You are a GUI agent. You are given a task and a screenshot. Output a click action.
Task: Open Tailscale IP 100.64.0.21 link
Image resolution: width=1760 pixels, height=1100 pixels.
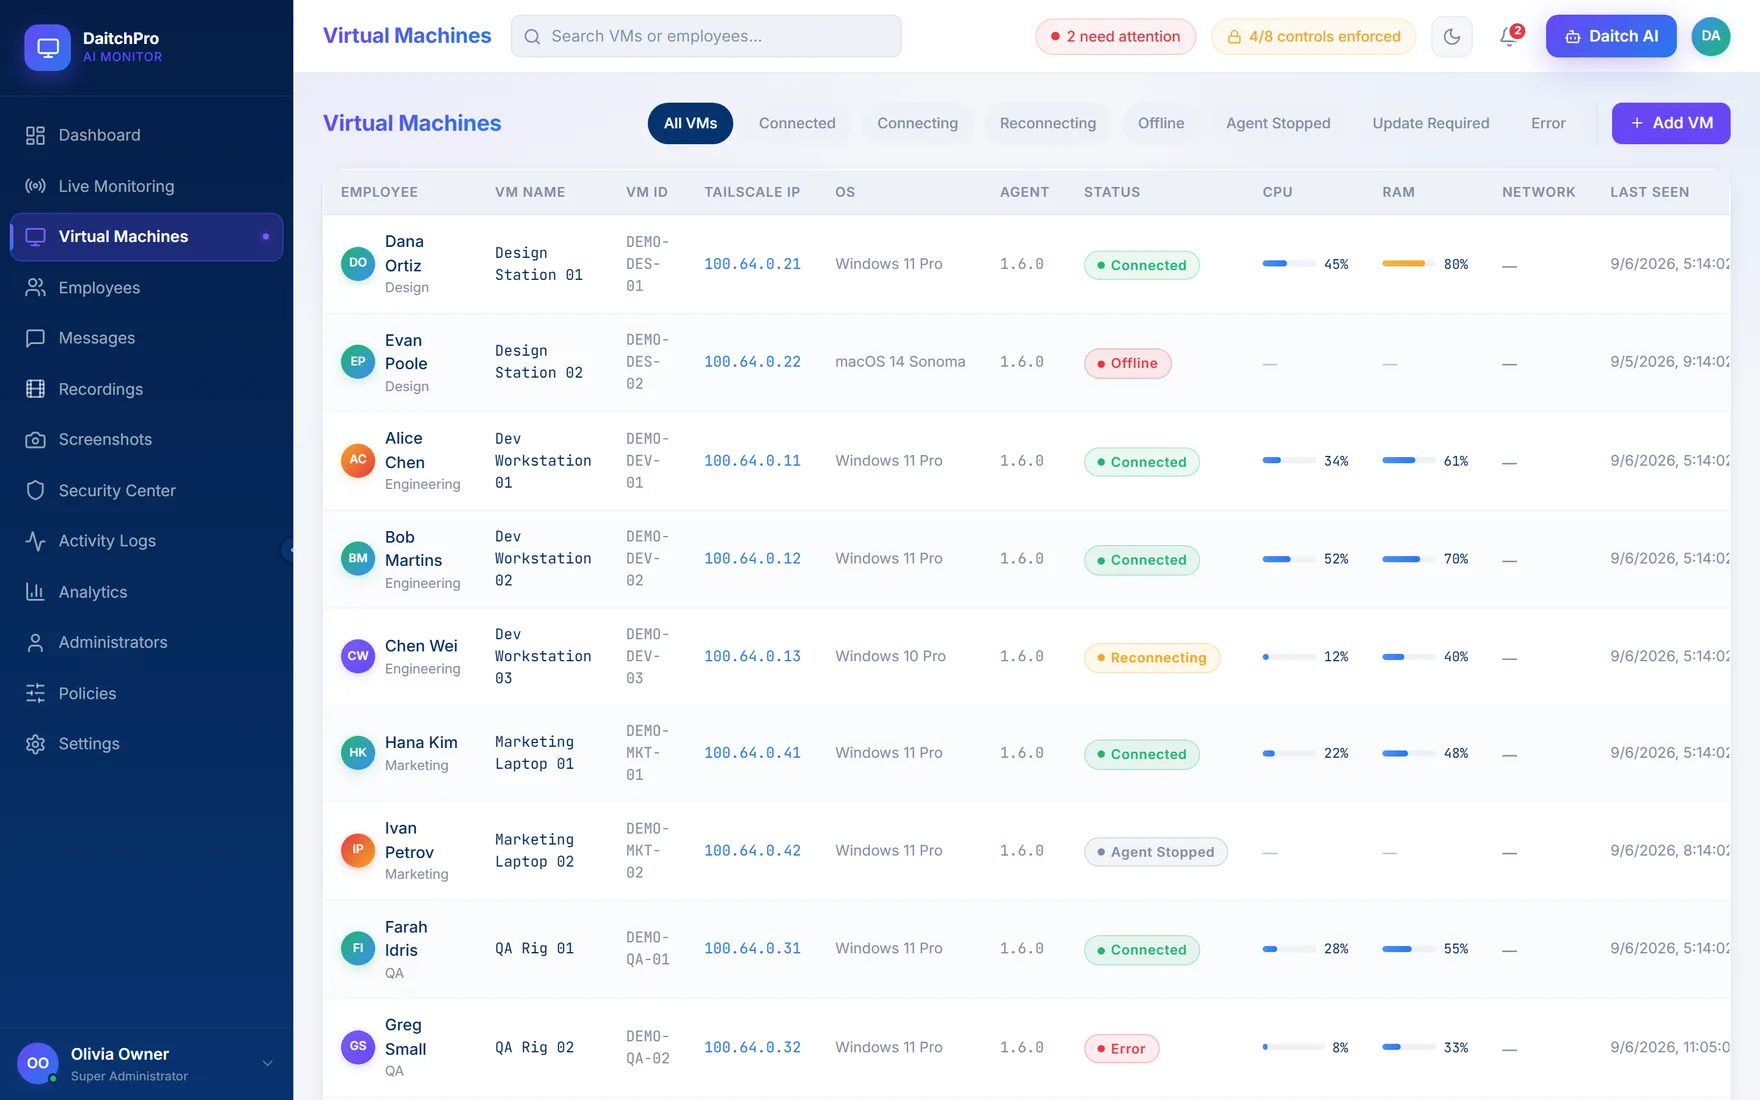[752, 264]
